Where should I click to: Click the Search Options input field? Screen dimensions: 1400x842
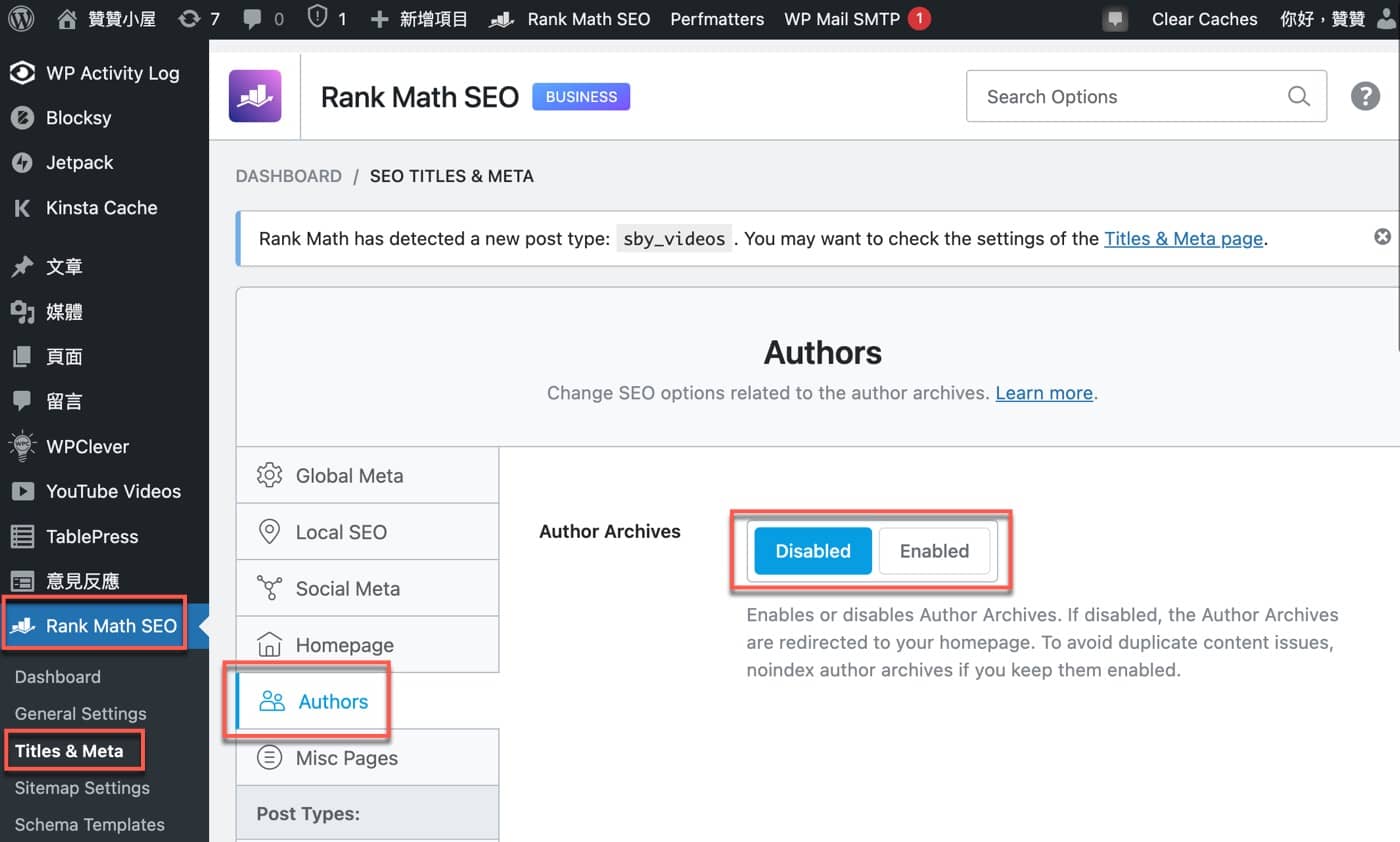[x=1146, y=97]
